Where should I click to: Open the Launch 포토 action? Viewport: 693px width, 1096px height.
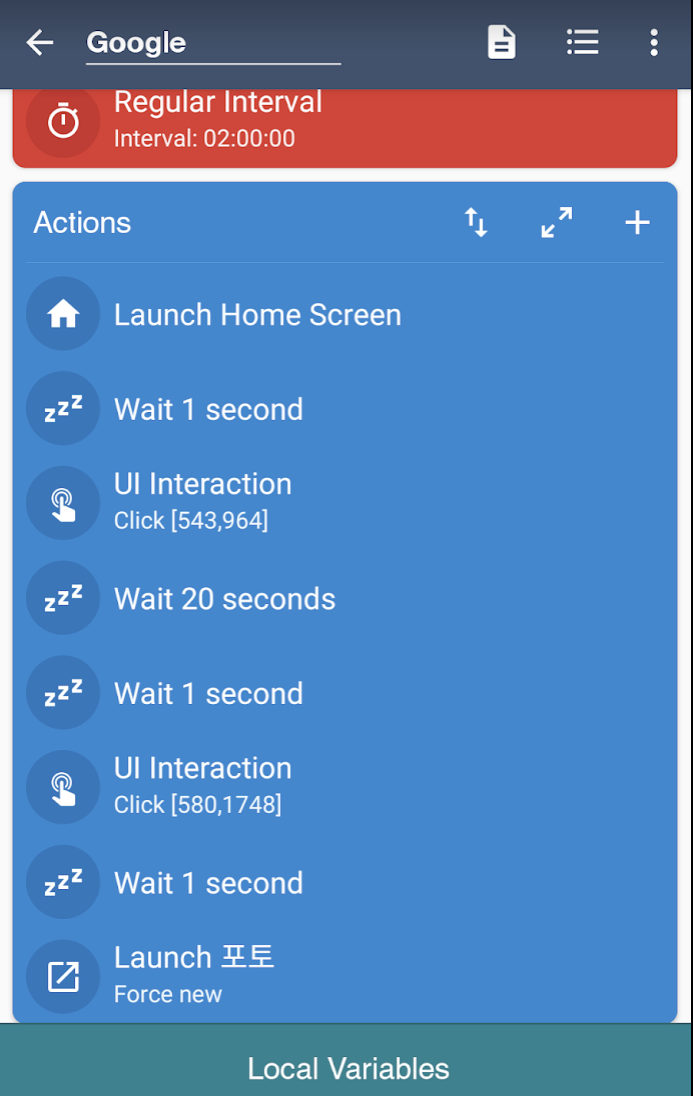click(x=345, y=975)
